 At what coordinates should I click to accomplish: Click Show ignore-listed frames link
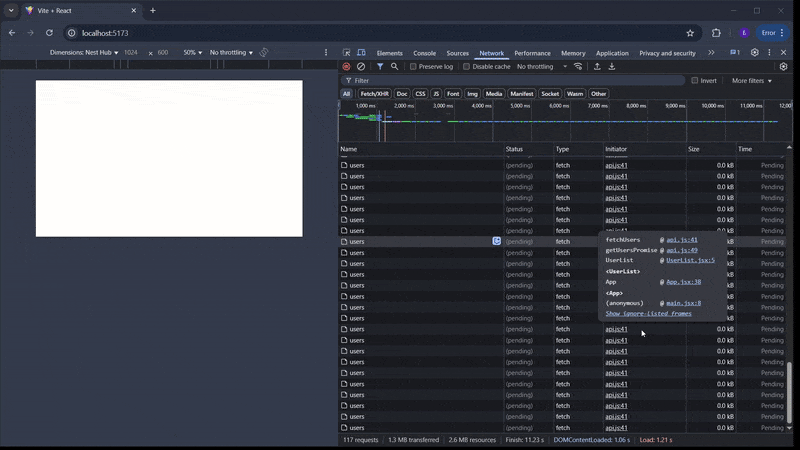click(648, 314)
